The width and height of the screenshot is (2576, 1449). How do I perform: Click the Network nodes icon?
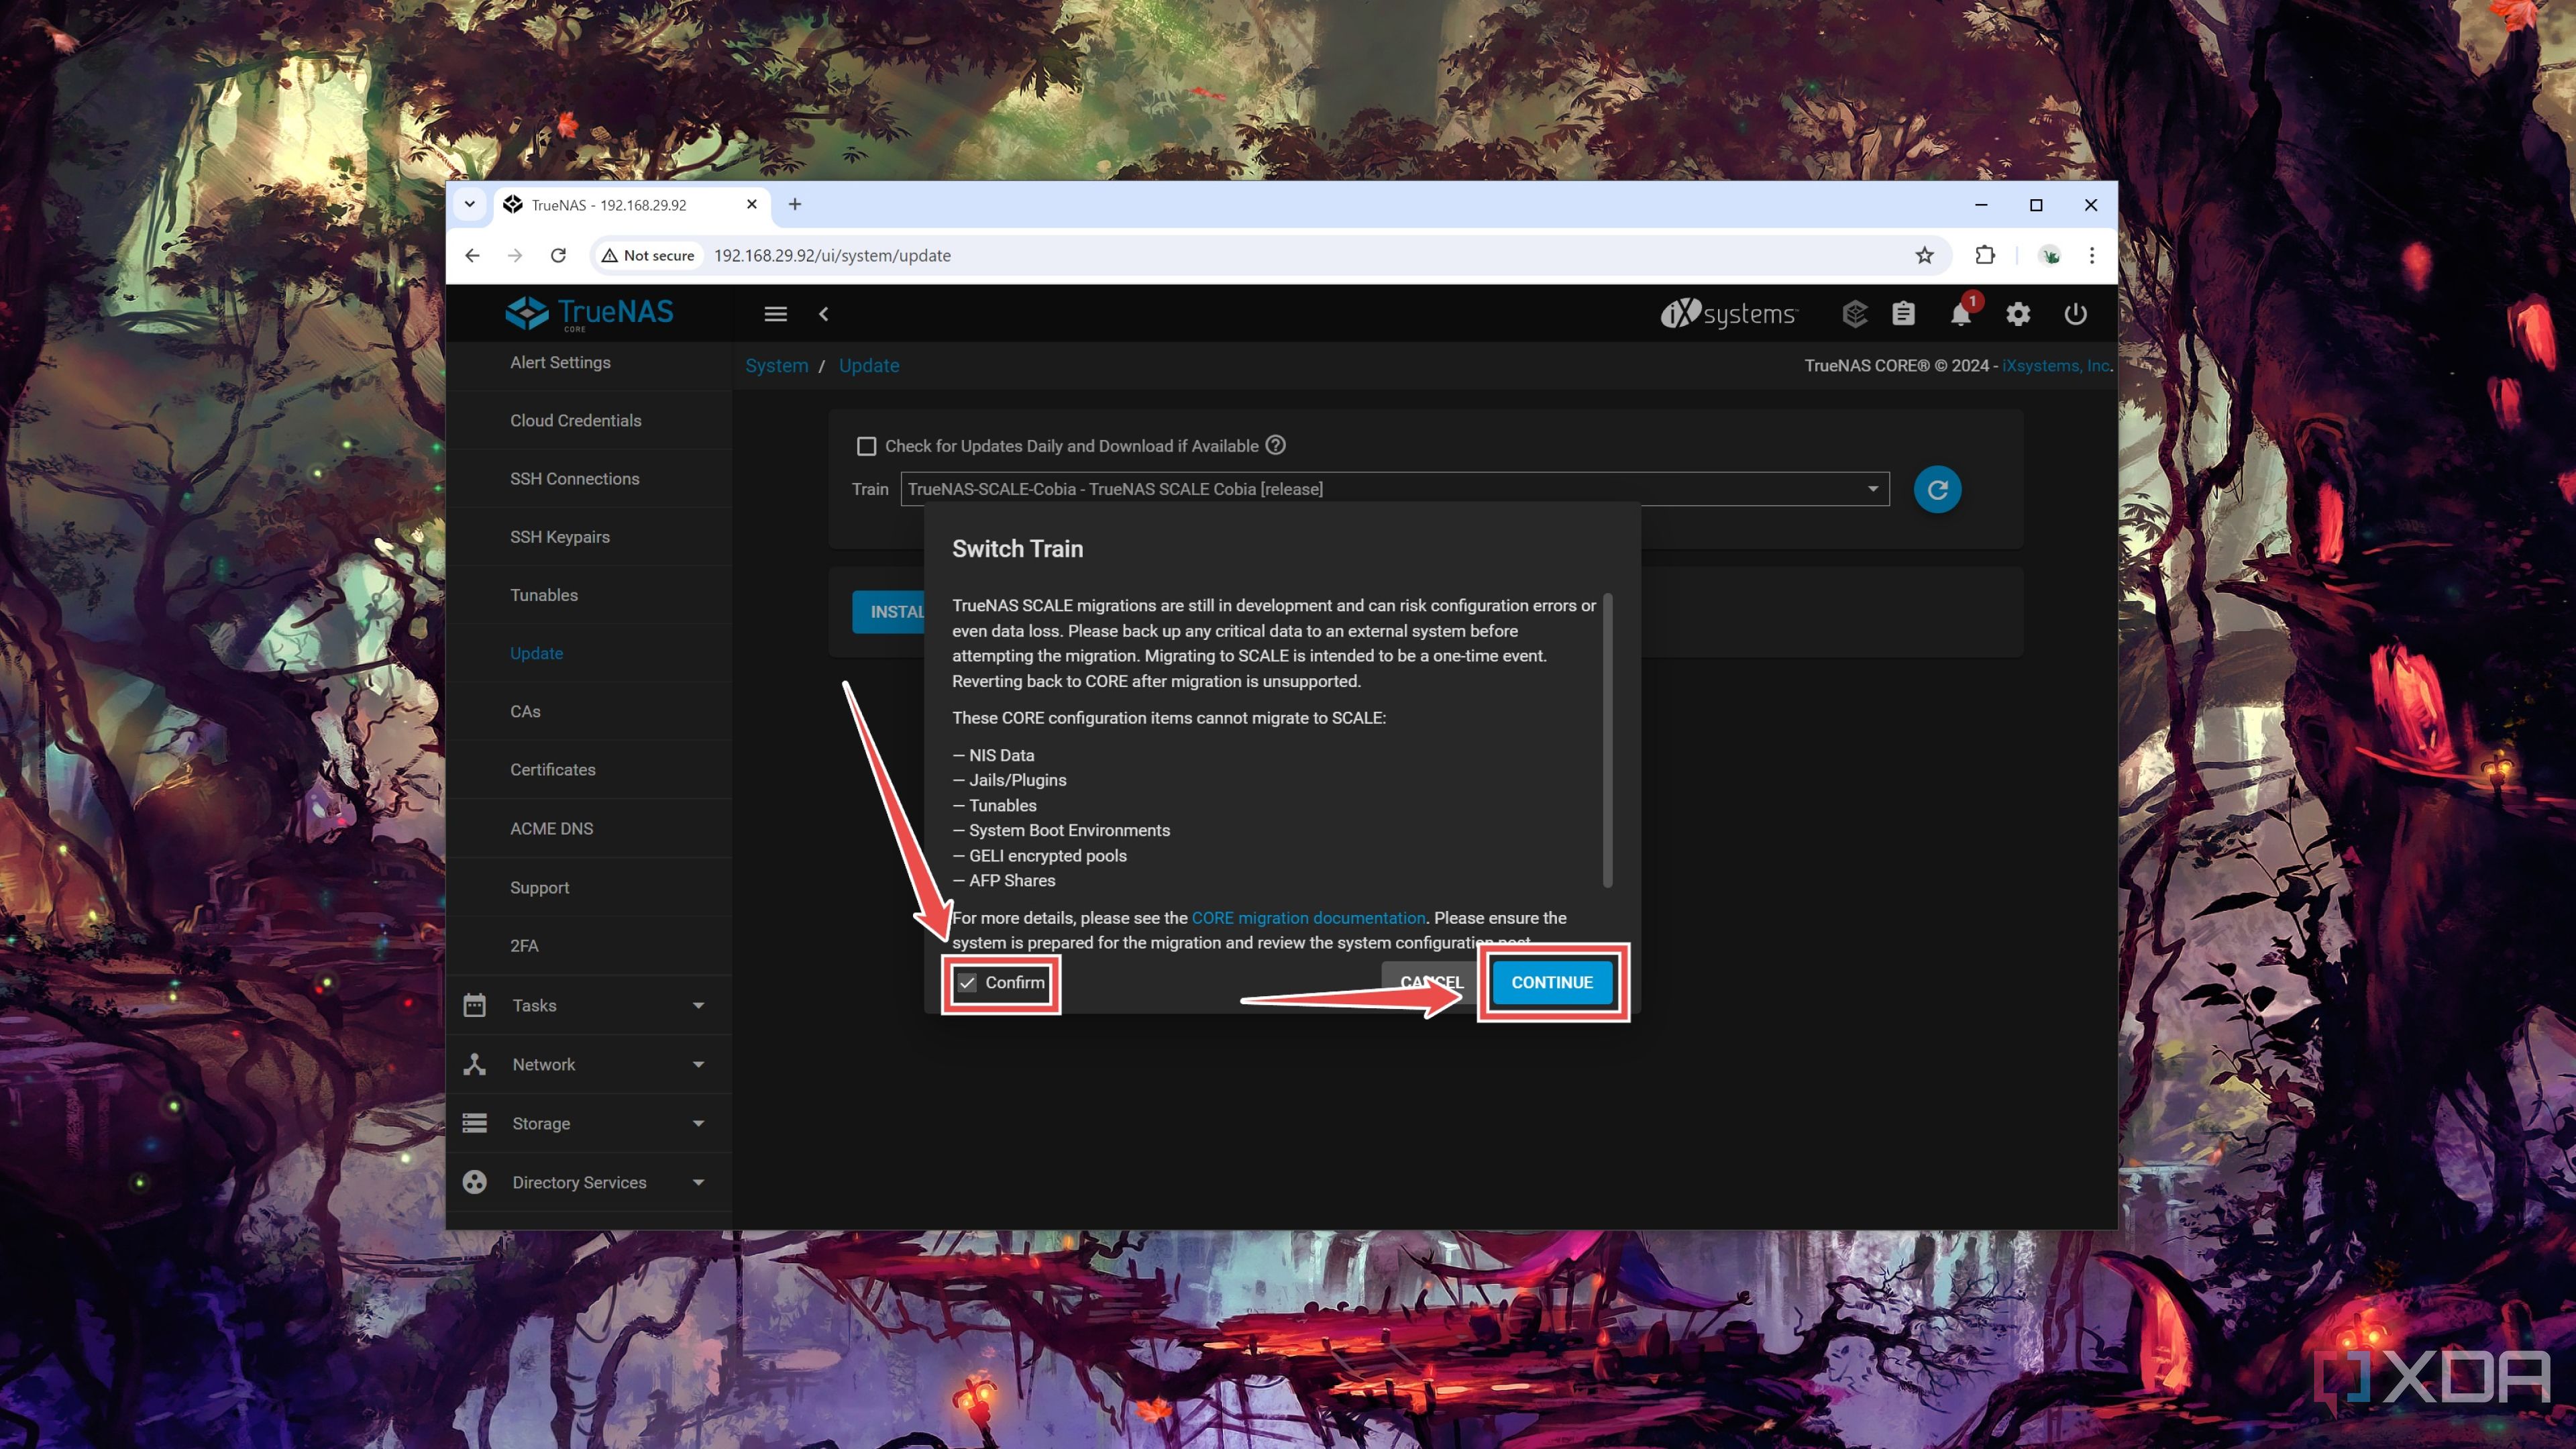pyautogui.click(x=475, y=1063)
